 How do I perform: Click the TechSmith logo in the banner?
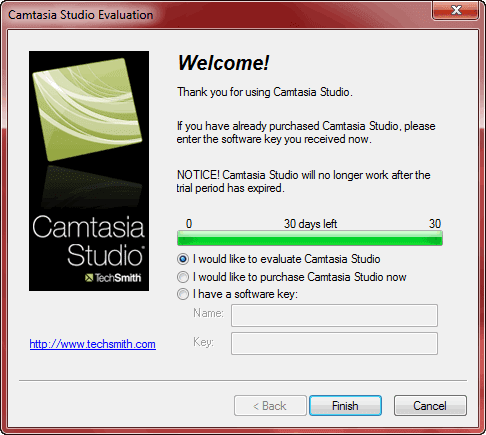pyautogui.click(x=113, y=278)
